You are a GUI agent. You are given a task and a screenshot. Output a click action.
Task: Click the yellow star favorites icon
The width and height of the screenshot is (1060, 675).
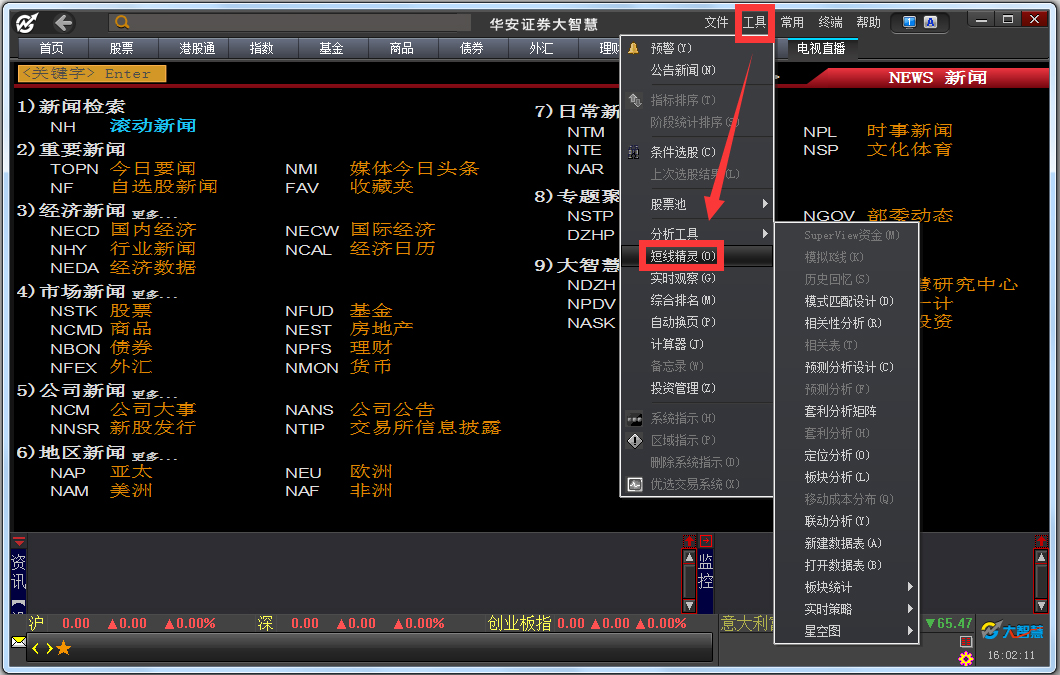coord(64,648)
